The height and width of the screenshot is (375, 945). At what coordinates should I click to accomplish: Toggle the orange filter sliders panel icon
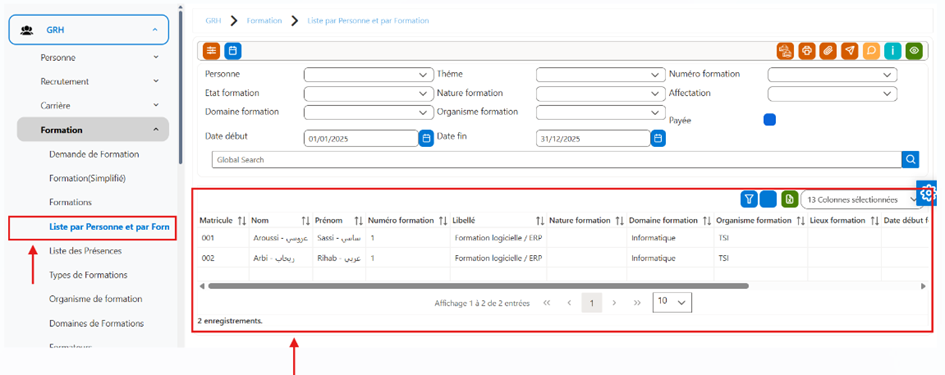point(212,51)
